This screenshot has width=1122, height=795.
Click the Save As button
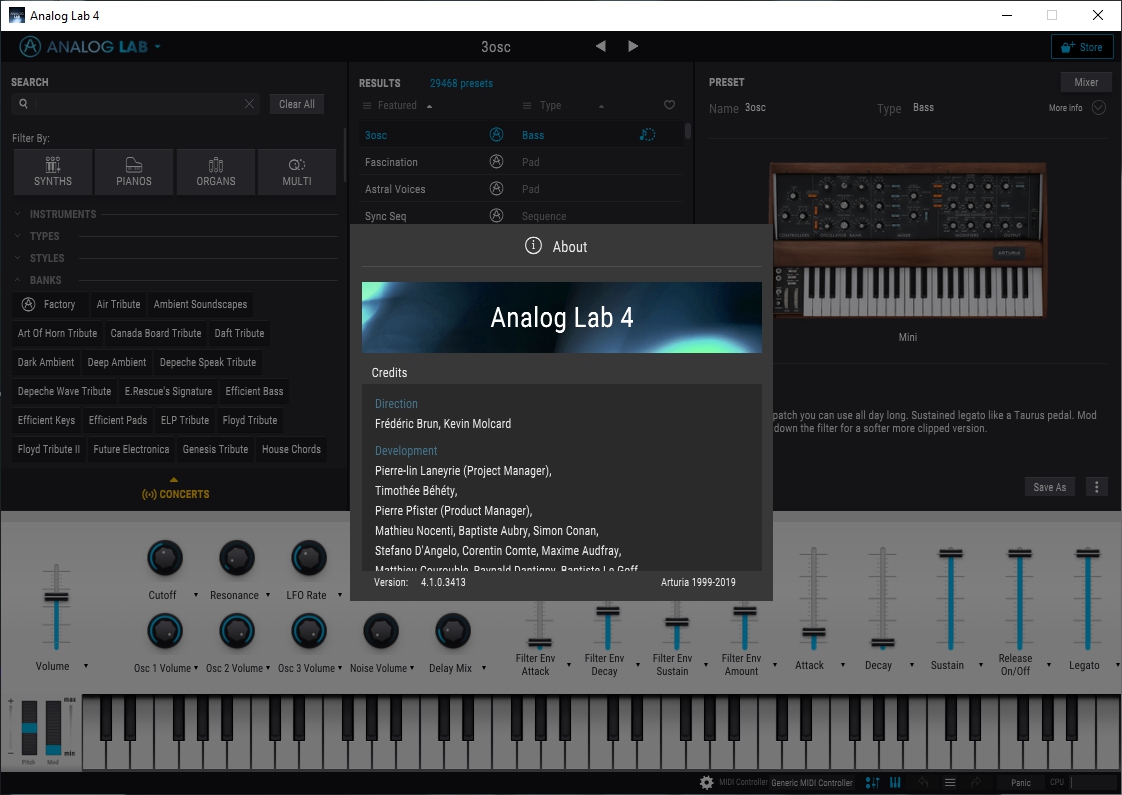1050,487
